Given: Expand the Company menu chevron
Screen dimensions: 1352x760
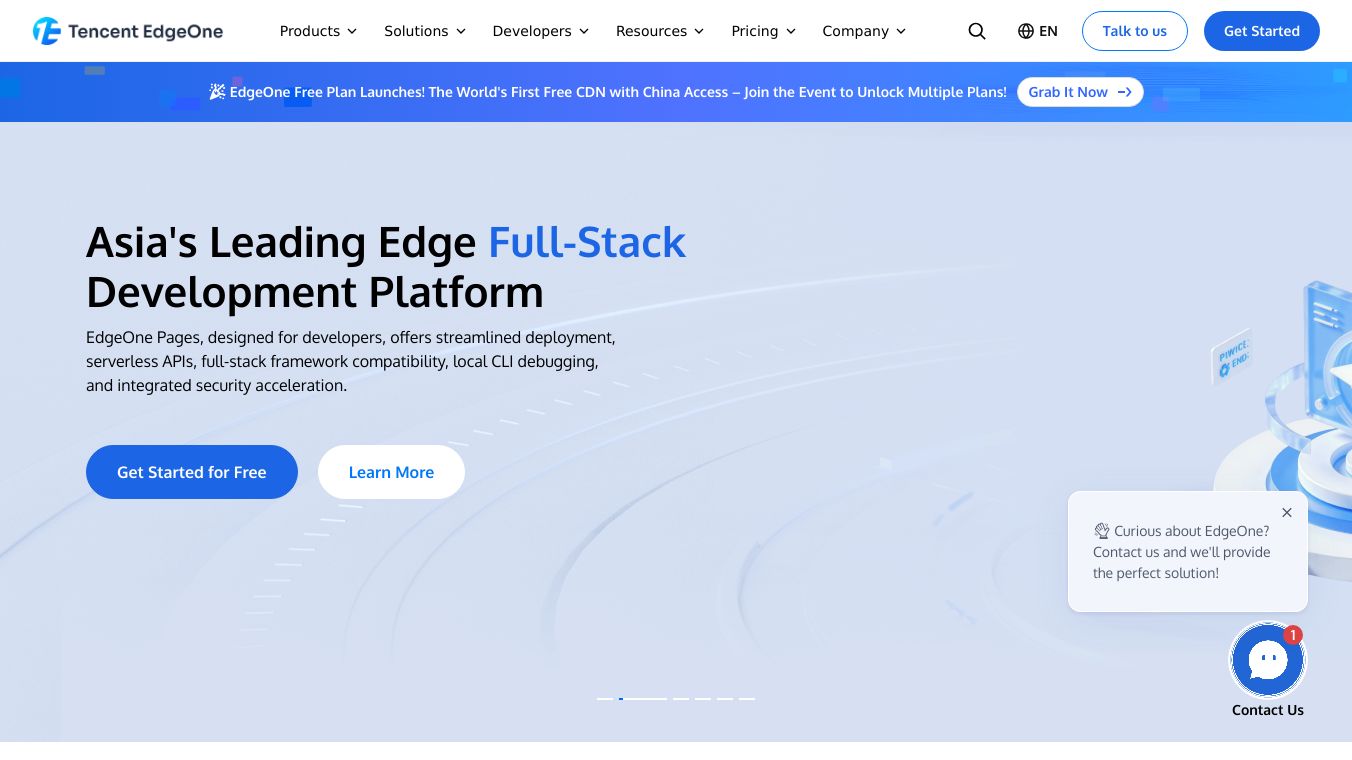Looking at the screenshot, I should pos(901,31).
